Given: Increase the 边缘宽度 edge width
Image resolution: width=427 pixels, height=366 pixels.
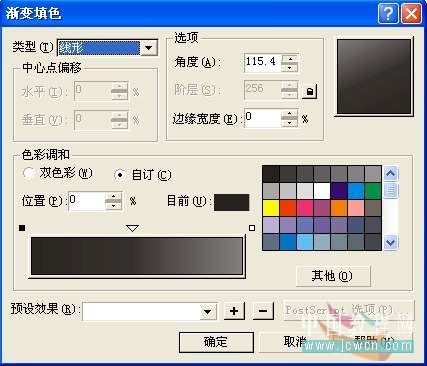Looking at the screenshot, I should [x=289, y=115].
